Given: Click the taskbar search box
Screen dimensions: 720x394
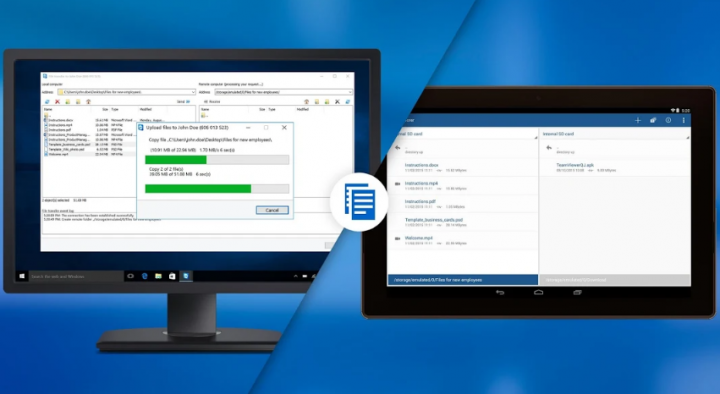Looking at the screenshot, I should pos(76,276).
